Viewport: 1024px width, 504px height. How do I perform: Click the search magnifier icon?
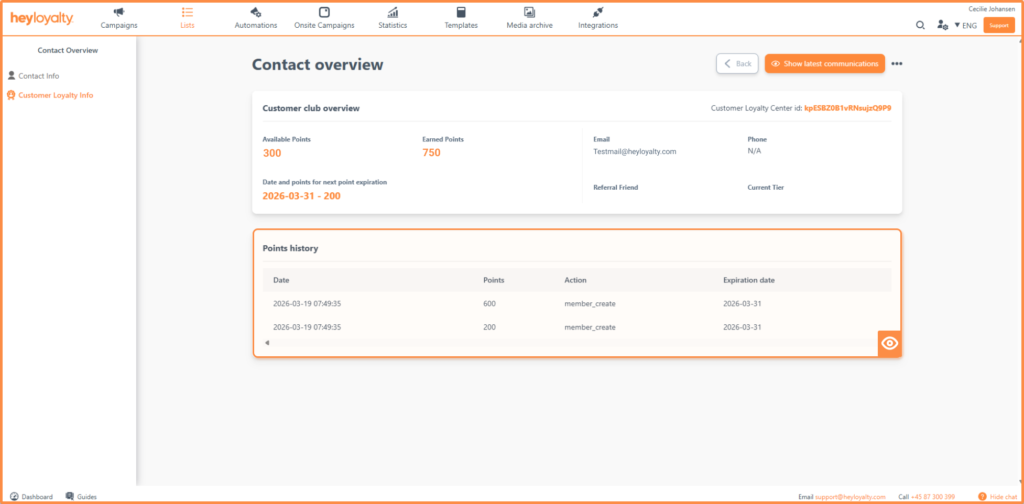920,25
